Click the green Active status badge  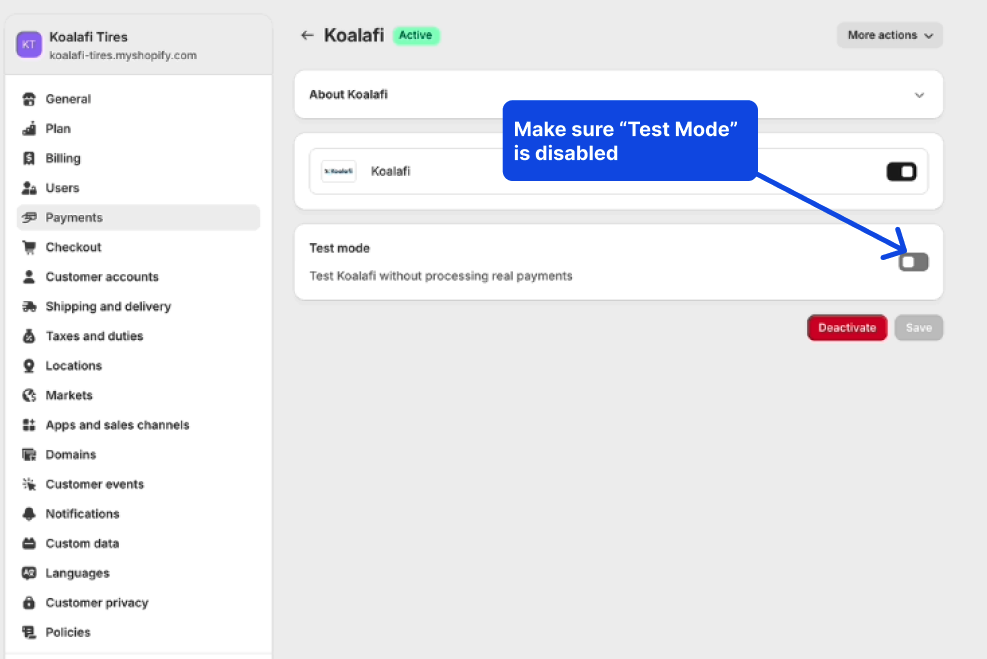[x=415, y=35]
